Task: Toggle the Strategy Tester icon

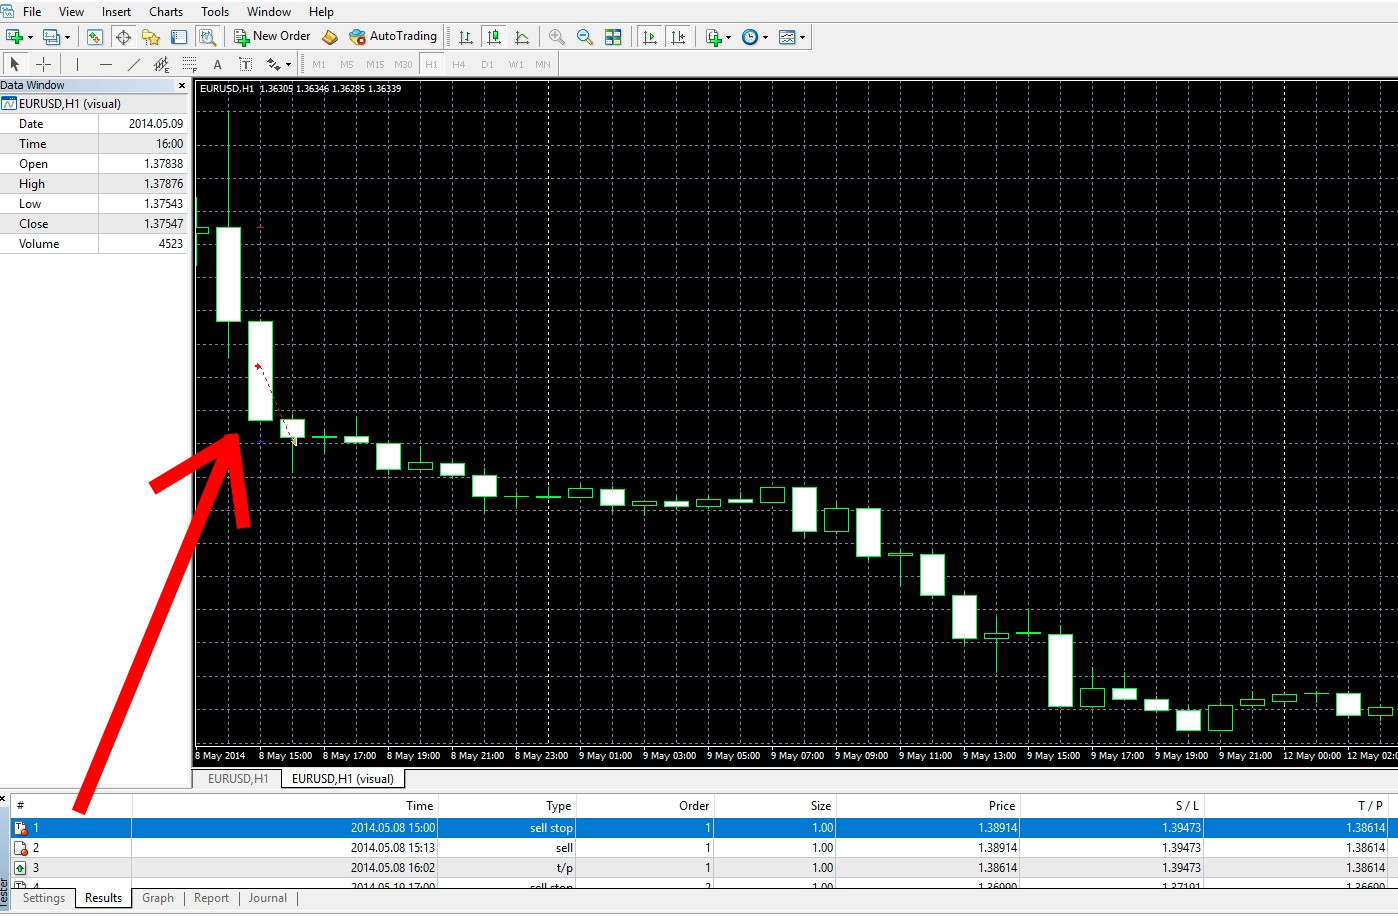Action: [207, 37]
